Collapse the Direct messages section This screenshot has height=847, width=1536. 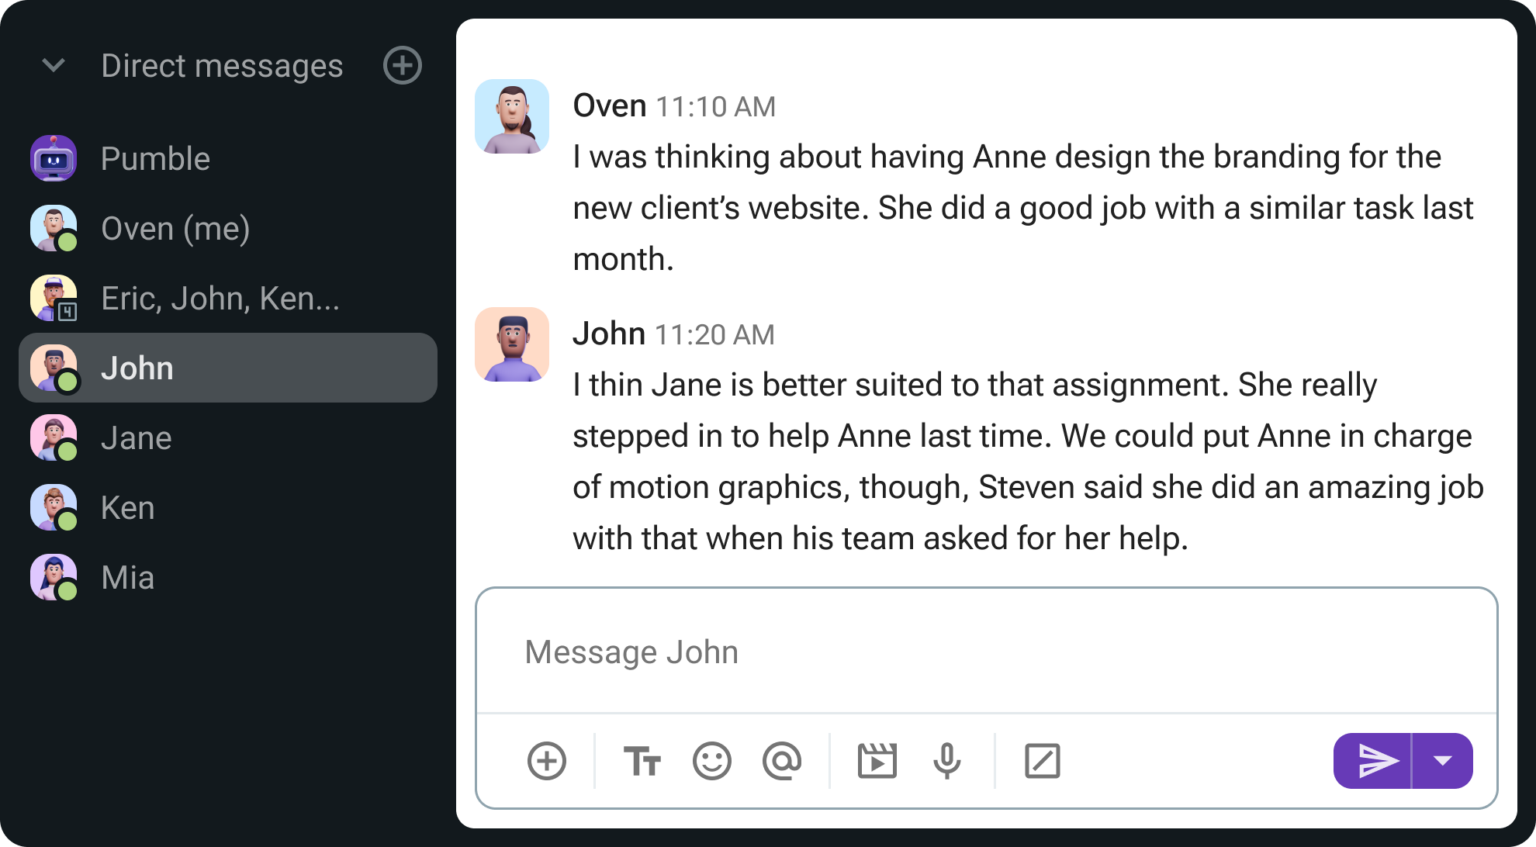click(x=52, y=66)
